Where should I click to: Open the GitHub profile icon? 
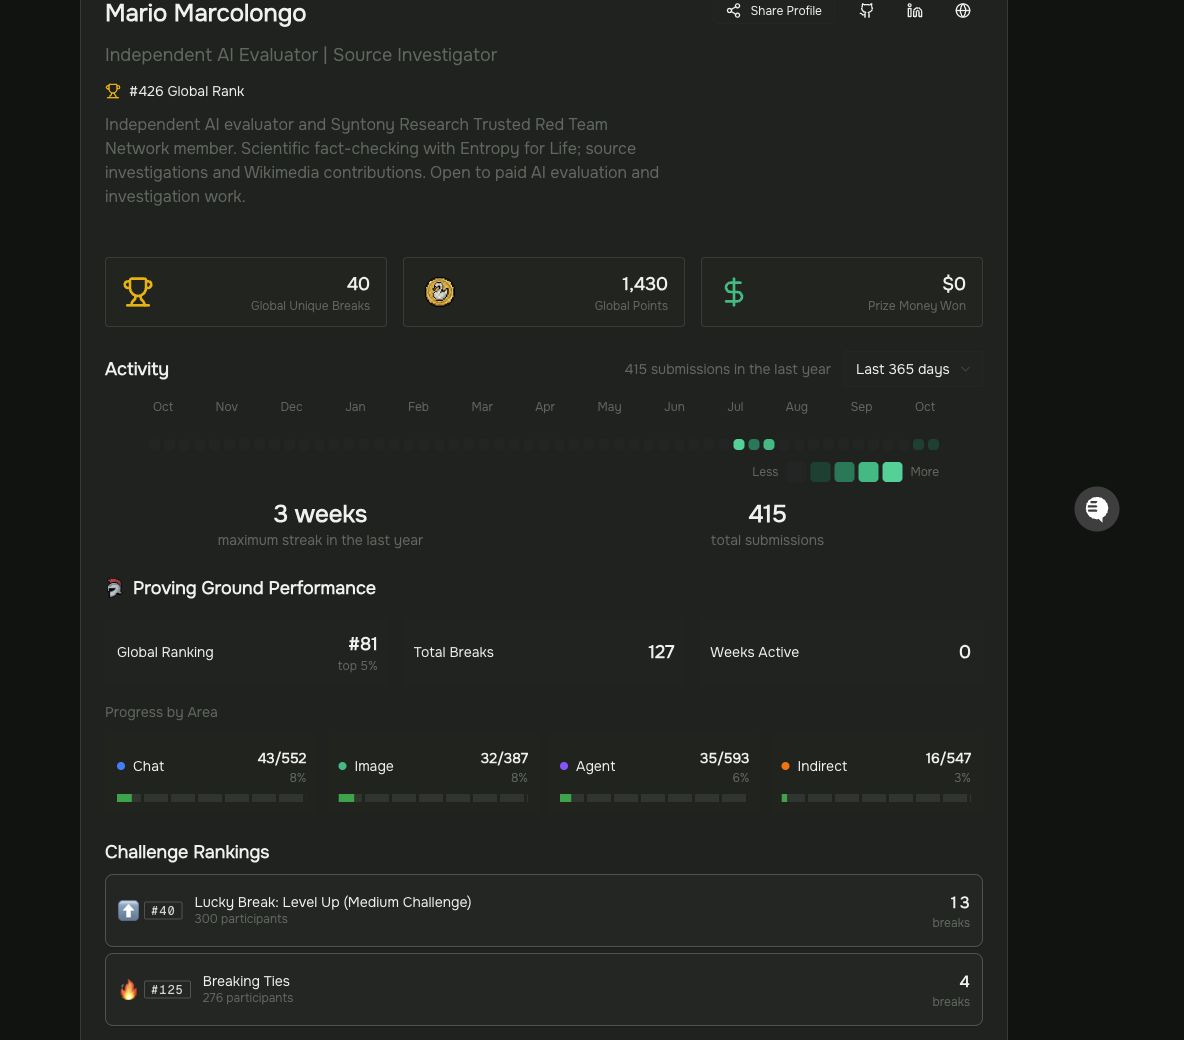[867, 11]
